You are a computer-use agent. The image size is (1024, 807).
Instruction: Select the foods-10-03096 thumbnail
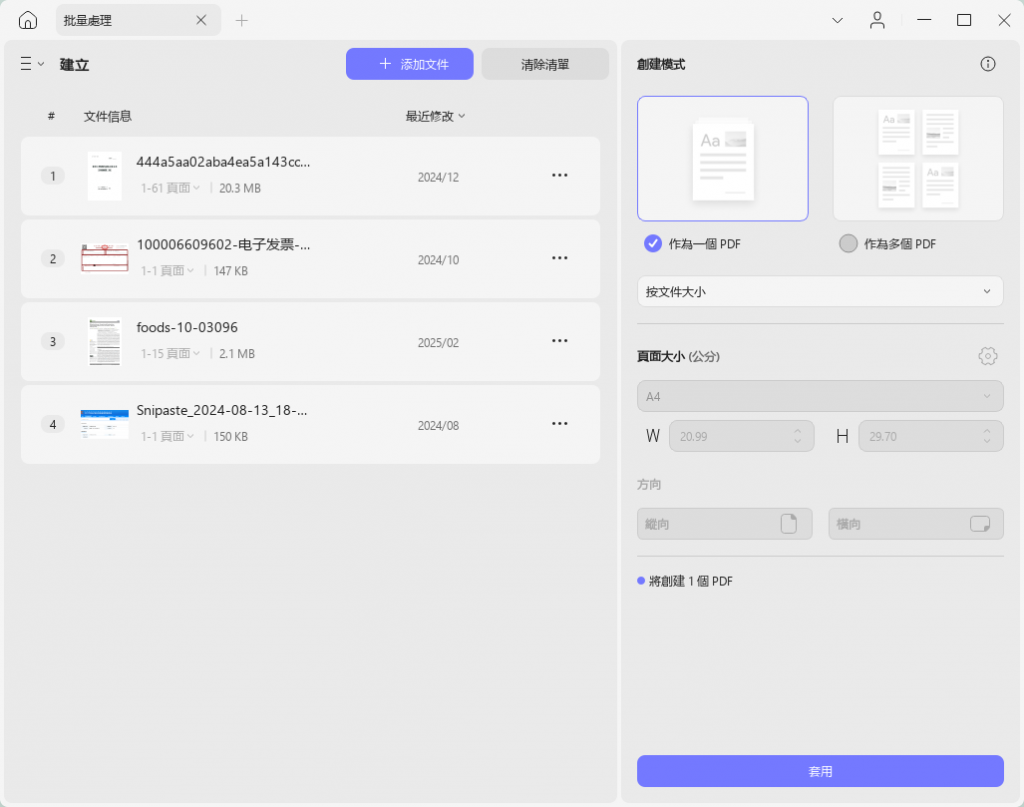click(104, 341)
